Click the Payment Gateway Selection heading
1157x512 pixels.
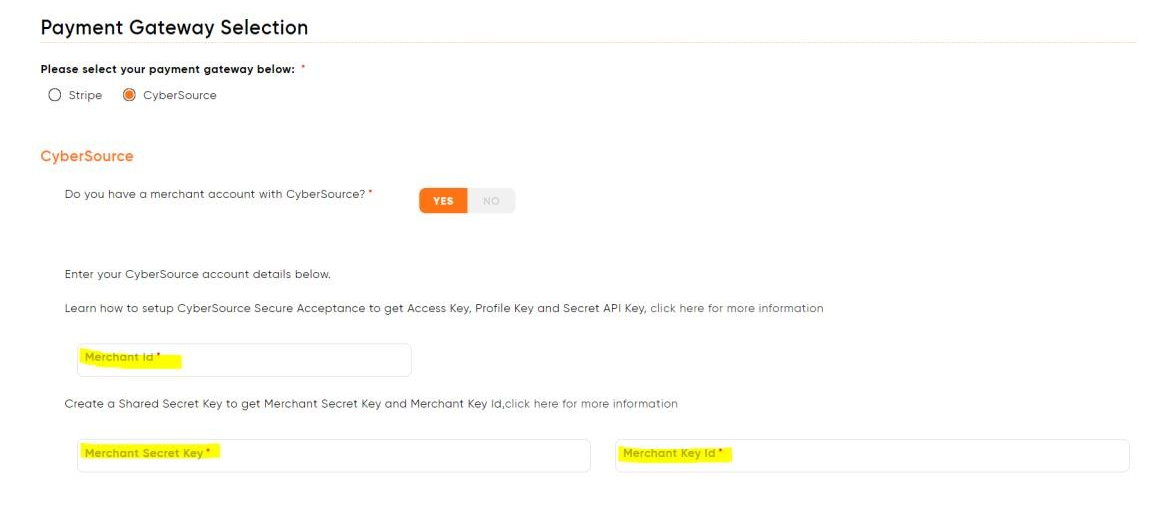pyautogui.click(x=174, y=28)
